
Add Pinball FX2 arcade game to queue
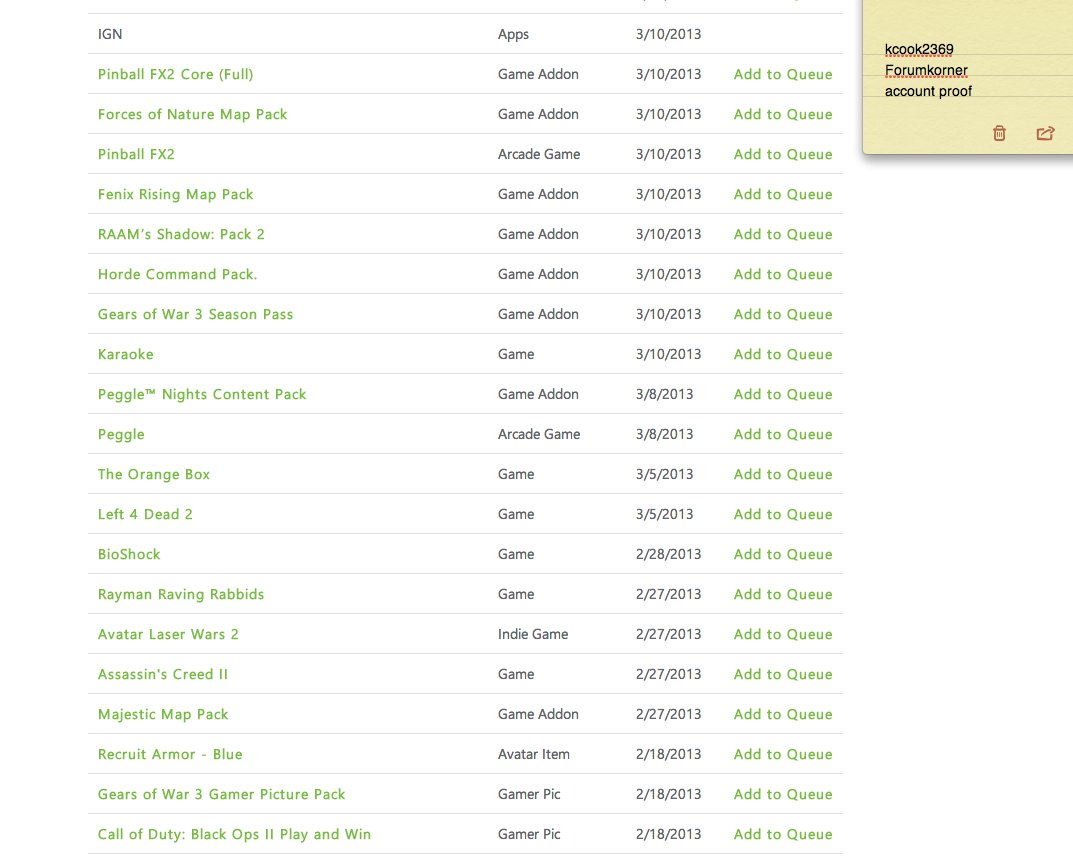pos(783,154)
